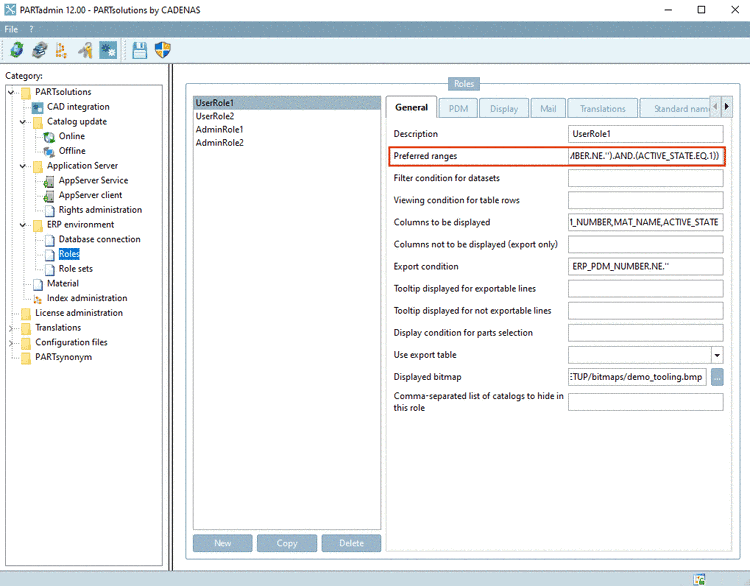Open the ? help menu
This screenshot has height=586, width=750.
tap(32, 29)
